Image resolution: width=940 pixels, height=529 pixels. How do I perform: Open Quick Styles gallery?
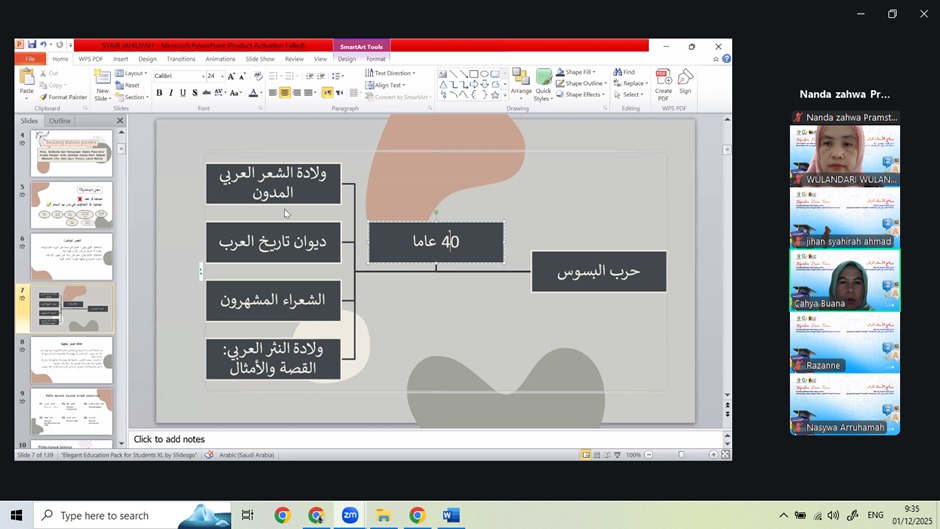pyautogui.click(x=543, y=85)
